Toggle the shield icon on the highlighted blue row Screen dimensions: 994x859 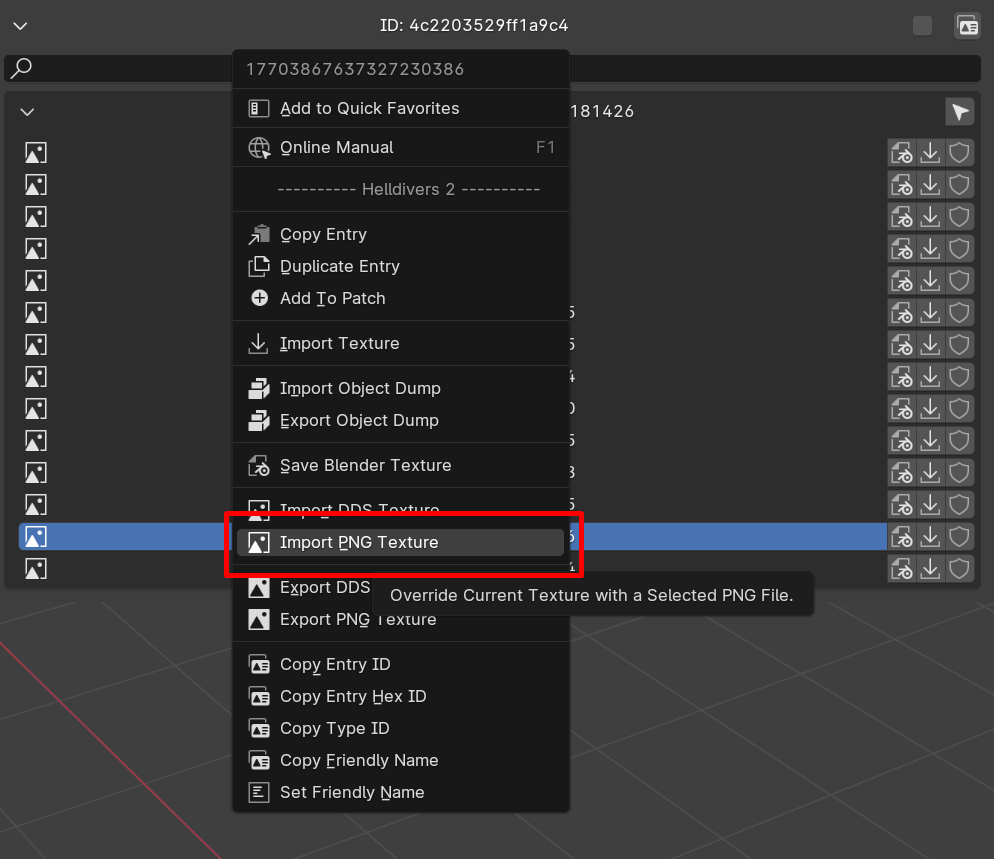pyautogui.click(x=959, y=536)
